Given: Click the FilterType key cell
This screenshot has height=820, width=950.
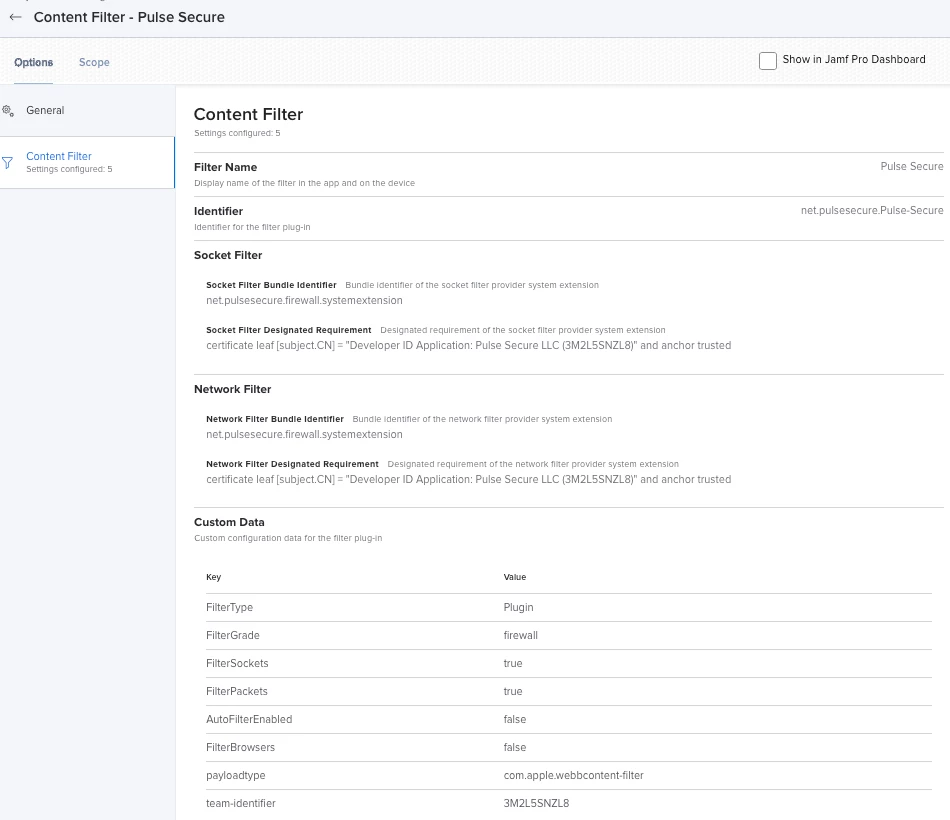Looking at the screenshot, I should [230, 607].
